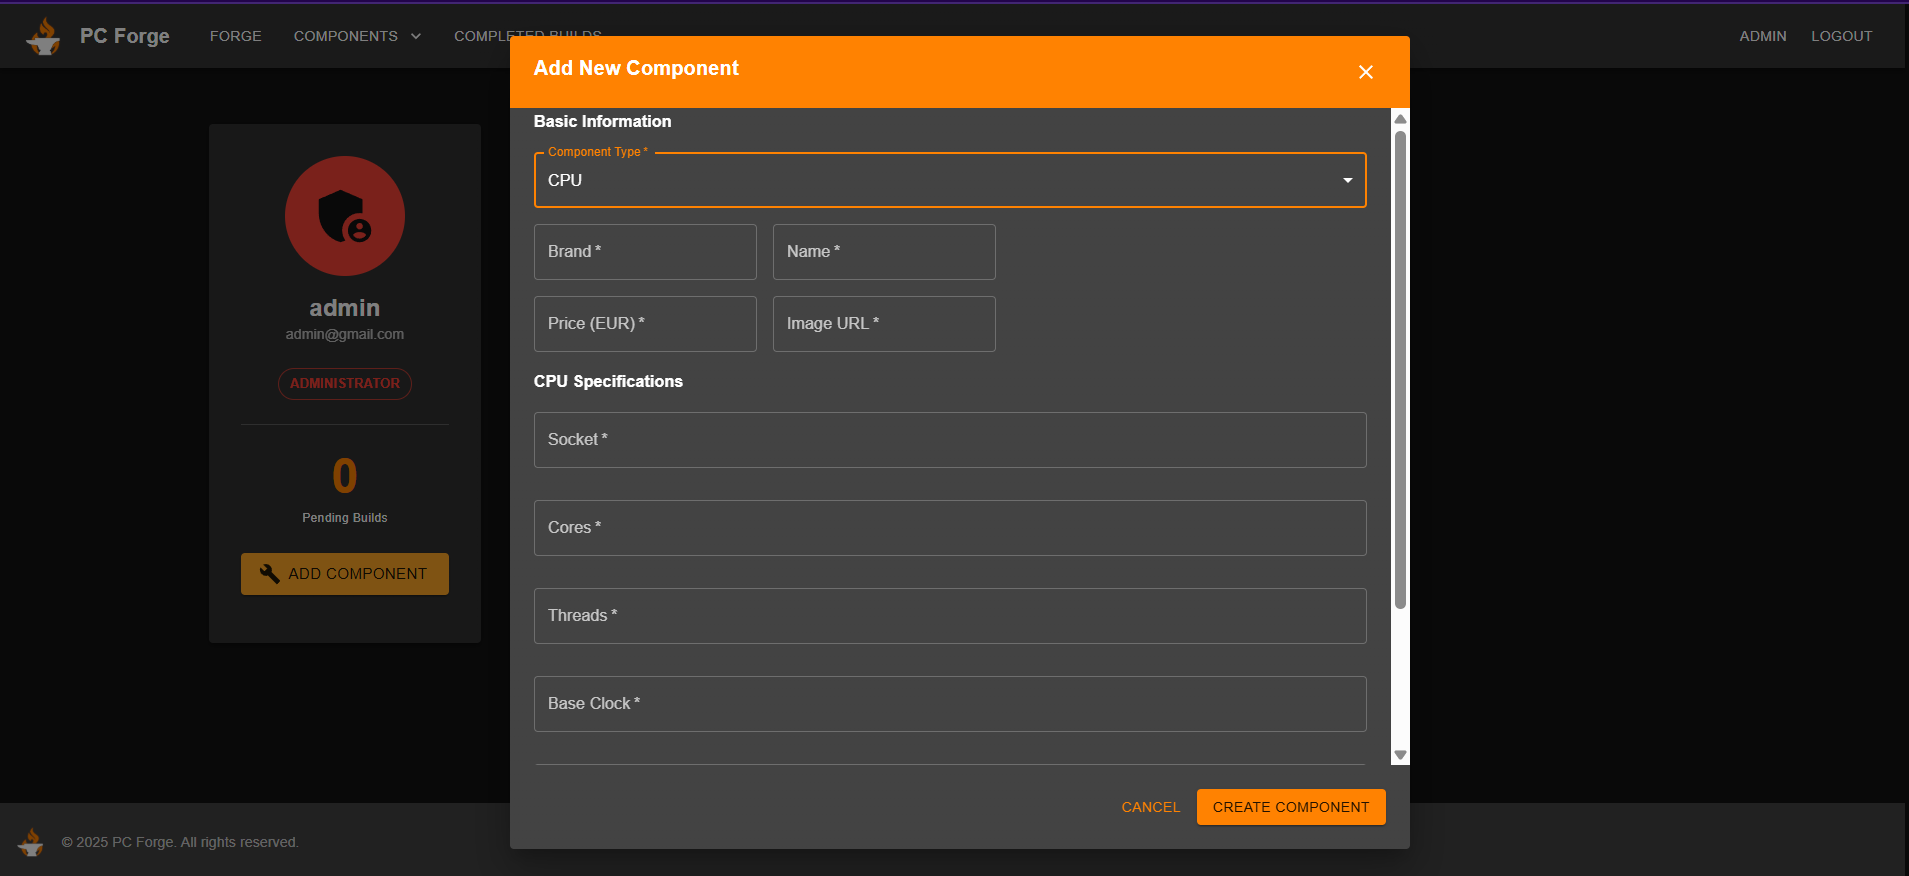Click the footer flame logo icon
1909x876 pixels.
click(x=31, y=842)
